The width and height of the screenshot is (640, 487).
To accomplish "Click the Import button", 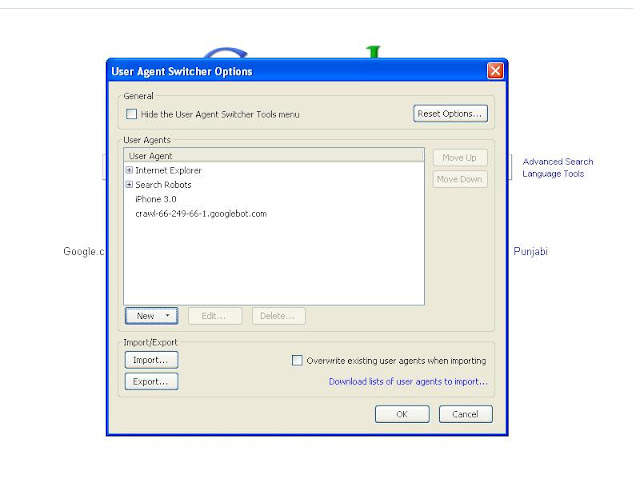I will (151, 360).
